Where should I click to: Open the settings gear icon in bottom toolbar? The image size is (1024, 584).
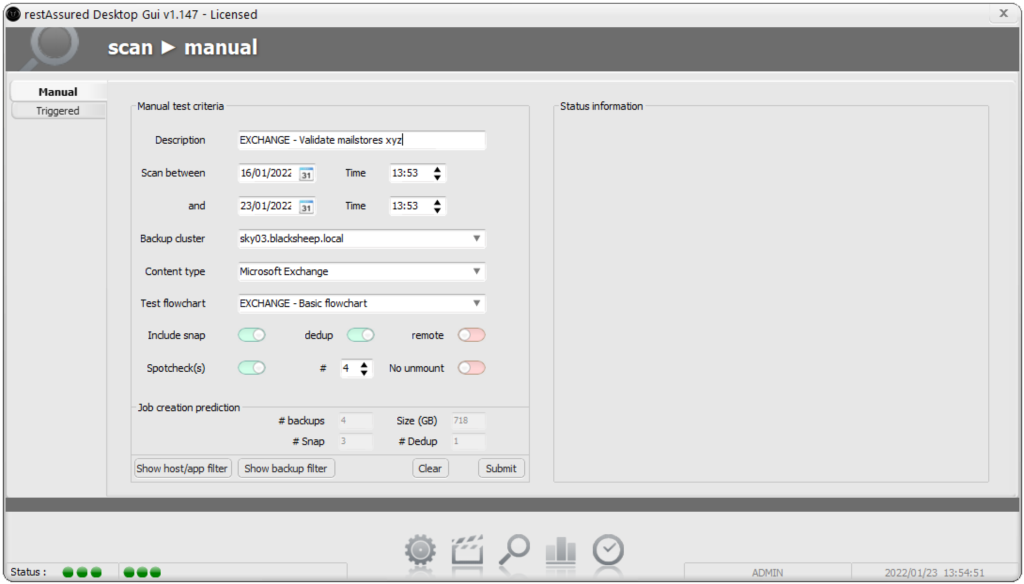421,549
